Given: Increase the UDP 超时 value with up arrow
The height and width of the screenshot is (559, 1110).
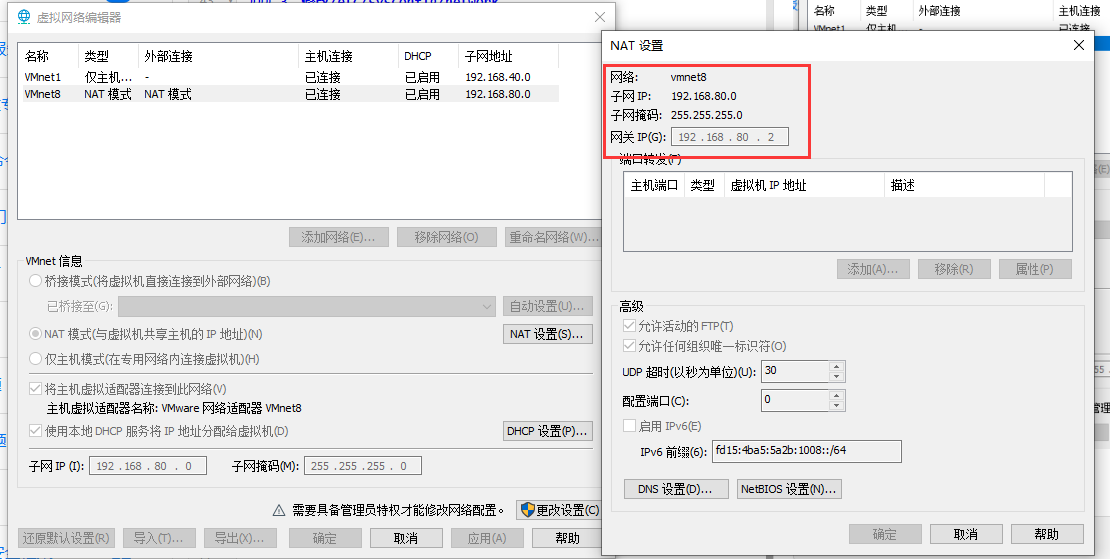Looking at the screenshot, I should click(837, 366).
